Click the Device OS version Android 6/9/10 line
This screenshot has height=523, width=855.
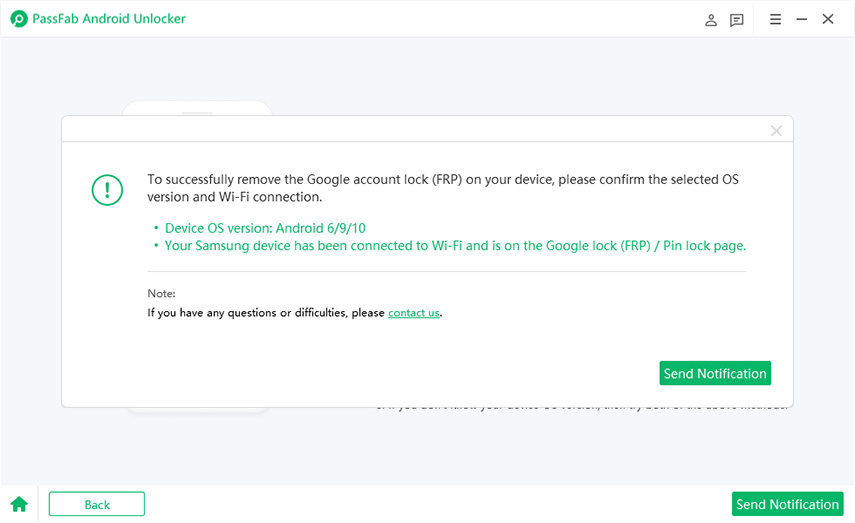258,228
